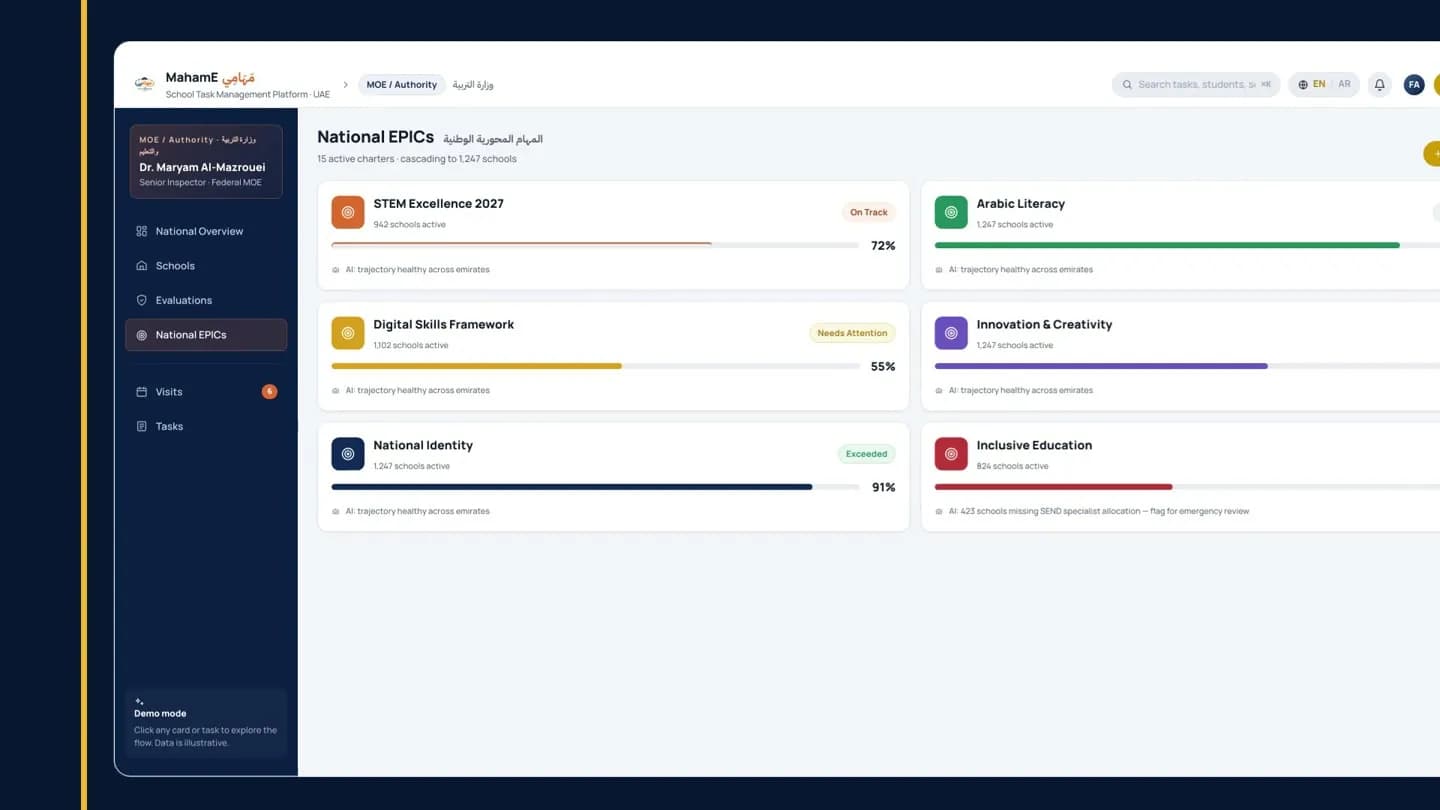Click the orange STEM Excellence target icon
The width and height of the screenshot is (1440, 810).
348,212
